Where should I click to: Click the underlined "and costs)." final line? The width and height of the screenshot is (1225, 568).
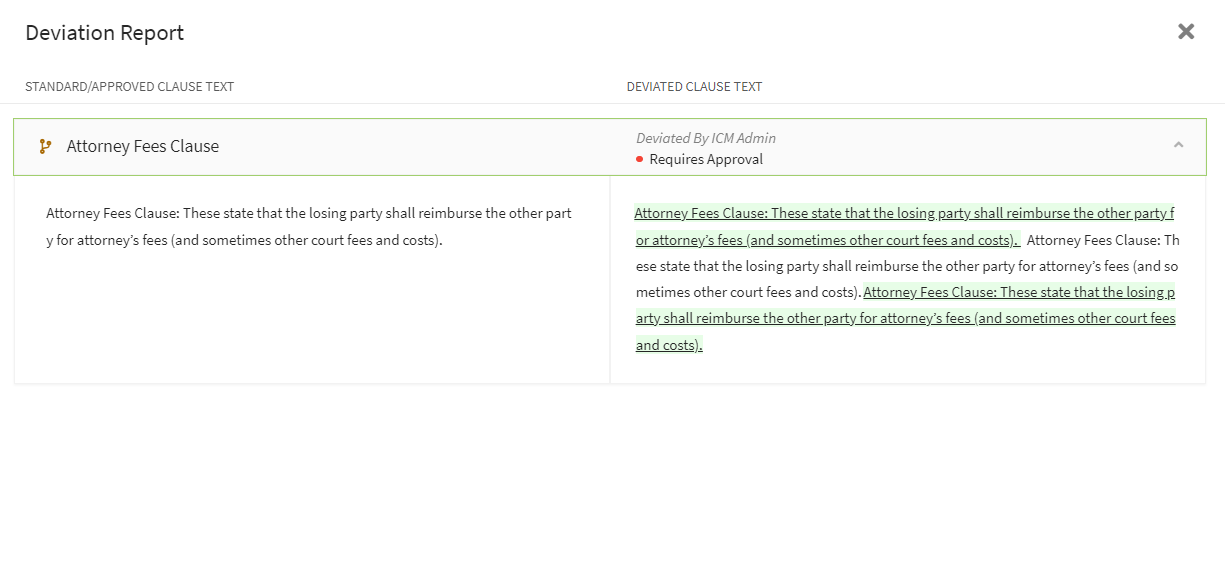[669, 346]
